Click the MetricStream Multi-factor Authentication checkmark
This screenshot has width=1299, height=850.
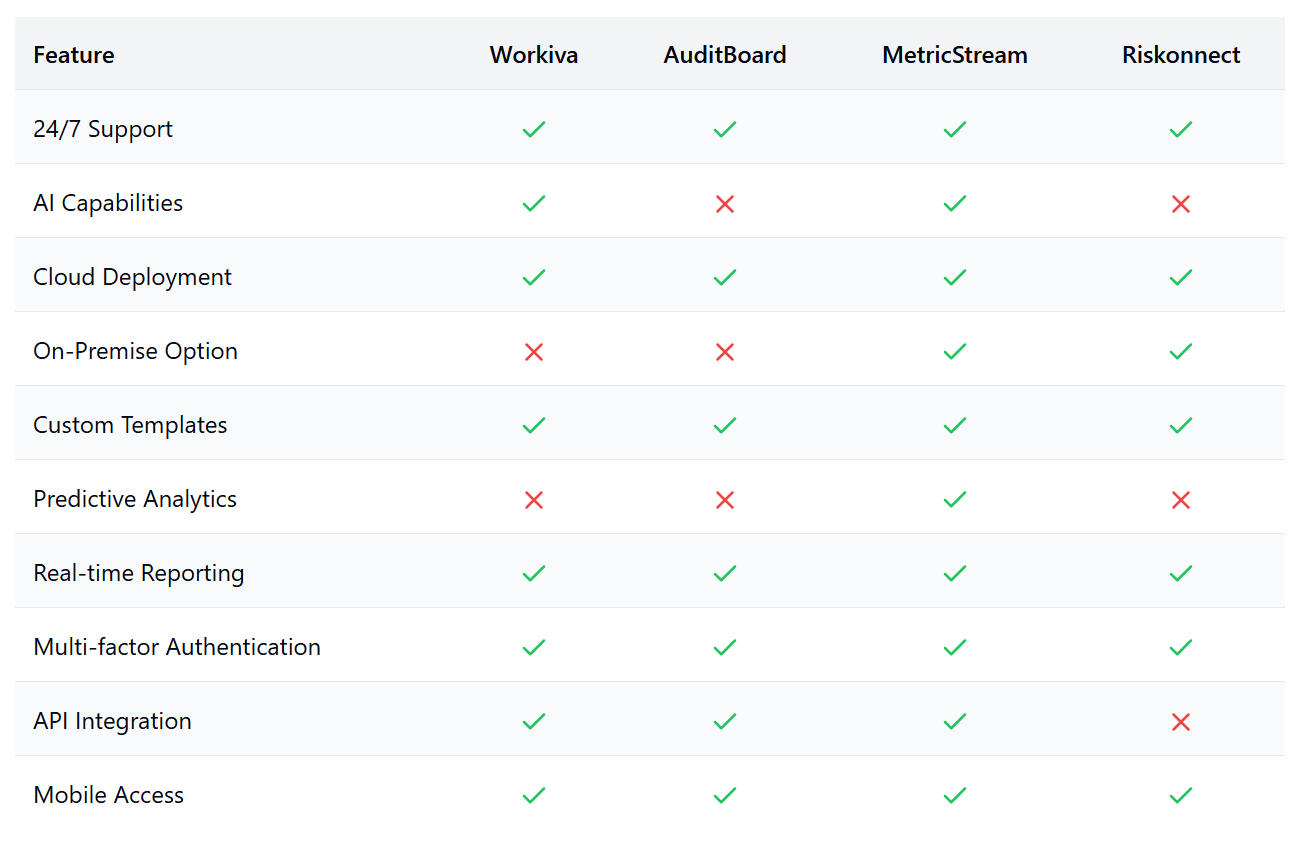coord(954,647)
